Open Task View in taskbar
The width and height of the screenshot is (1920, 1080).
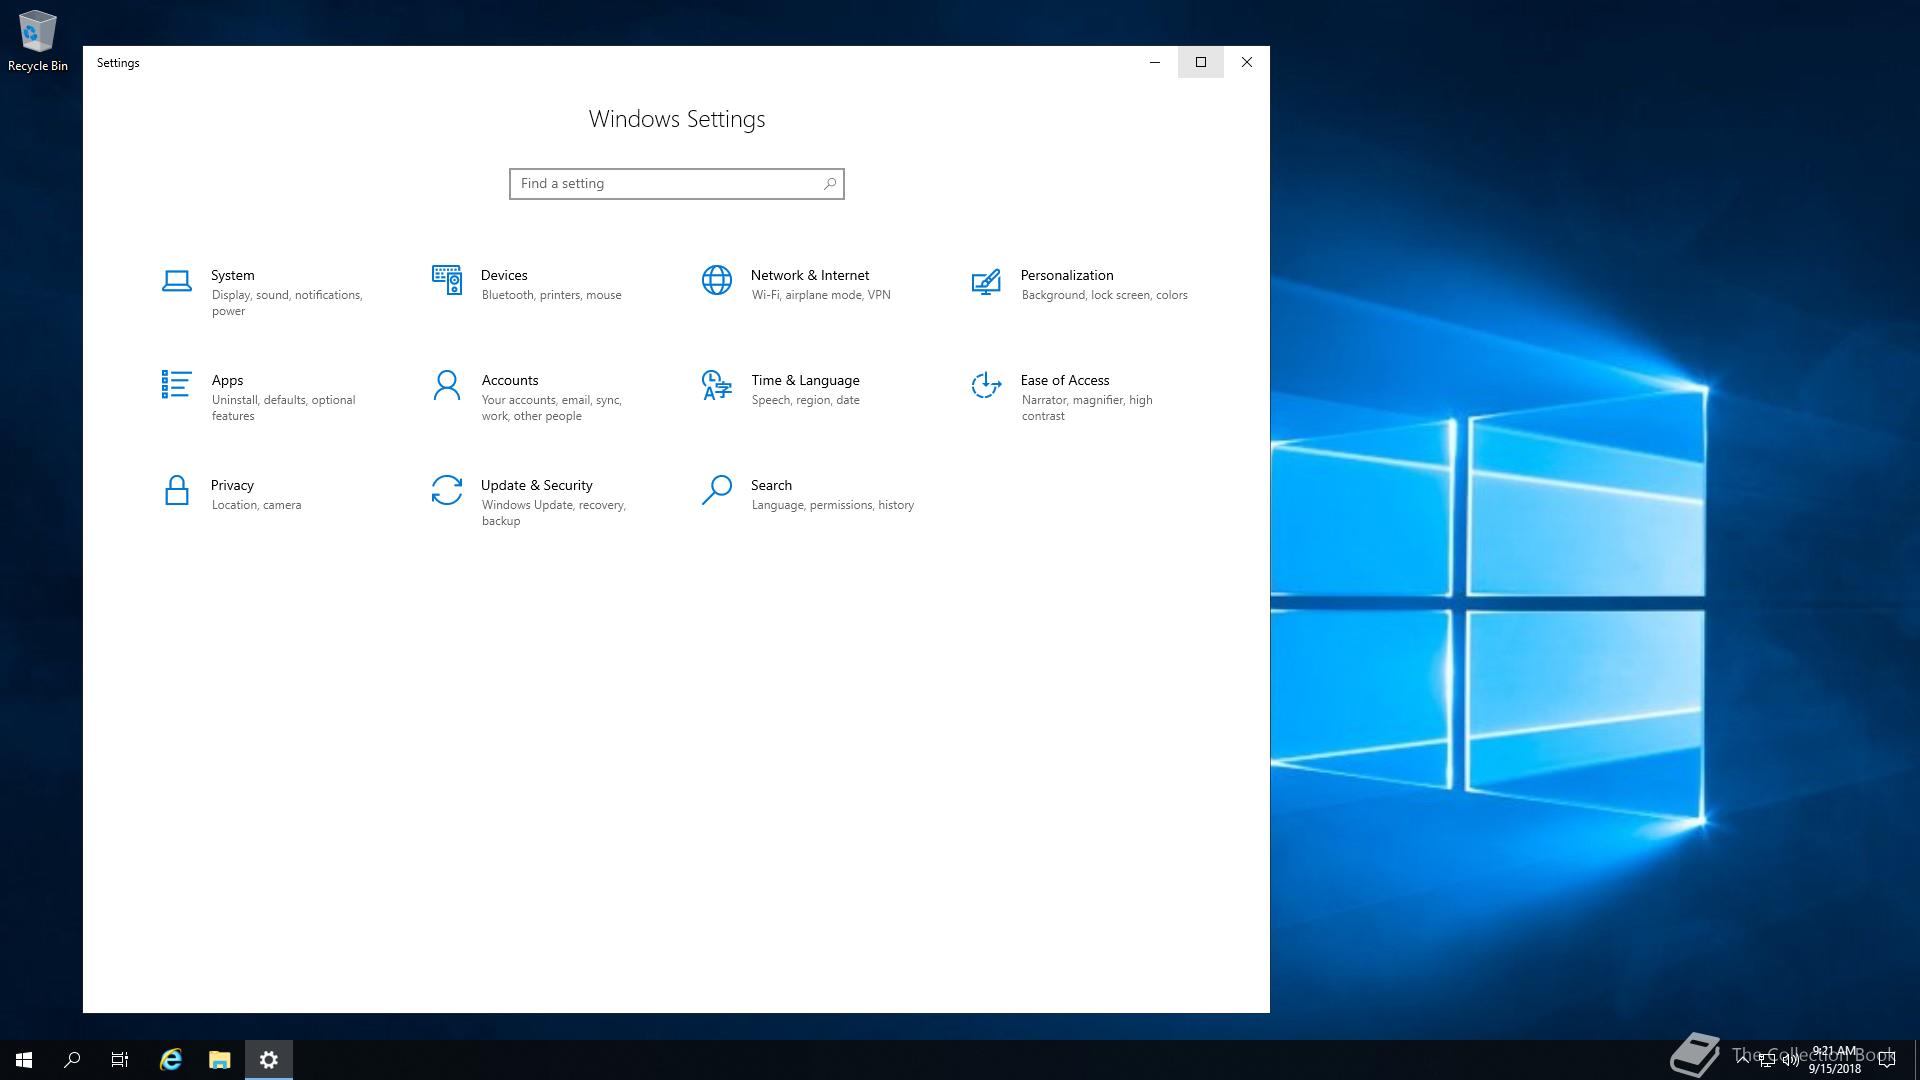(x=120, y=1060)
